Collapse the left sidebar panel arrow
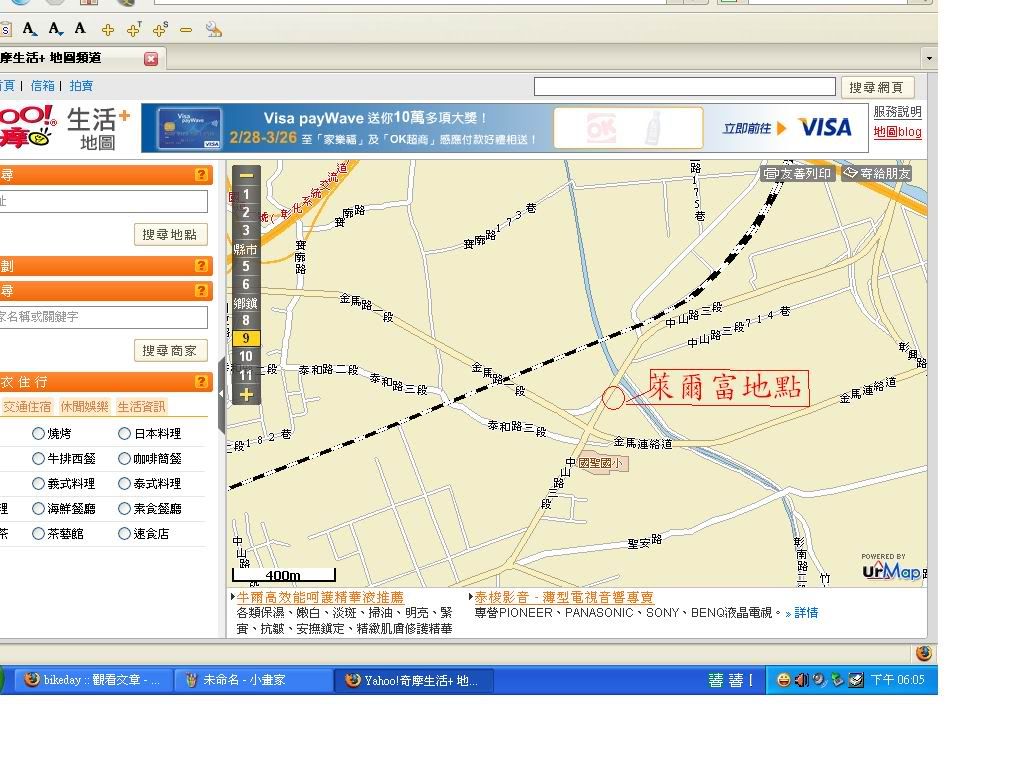1024x768 pixels. [221, 395]
